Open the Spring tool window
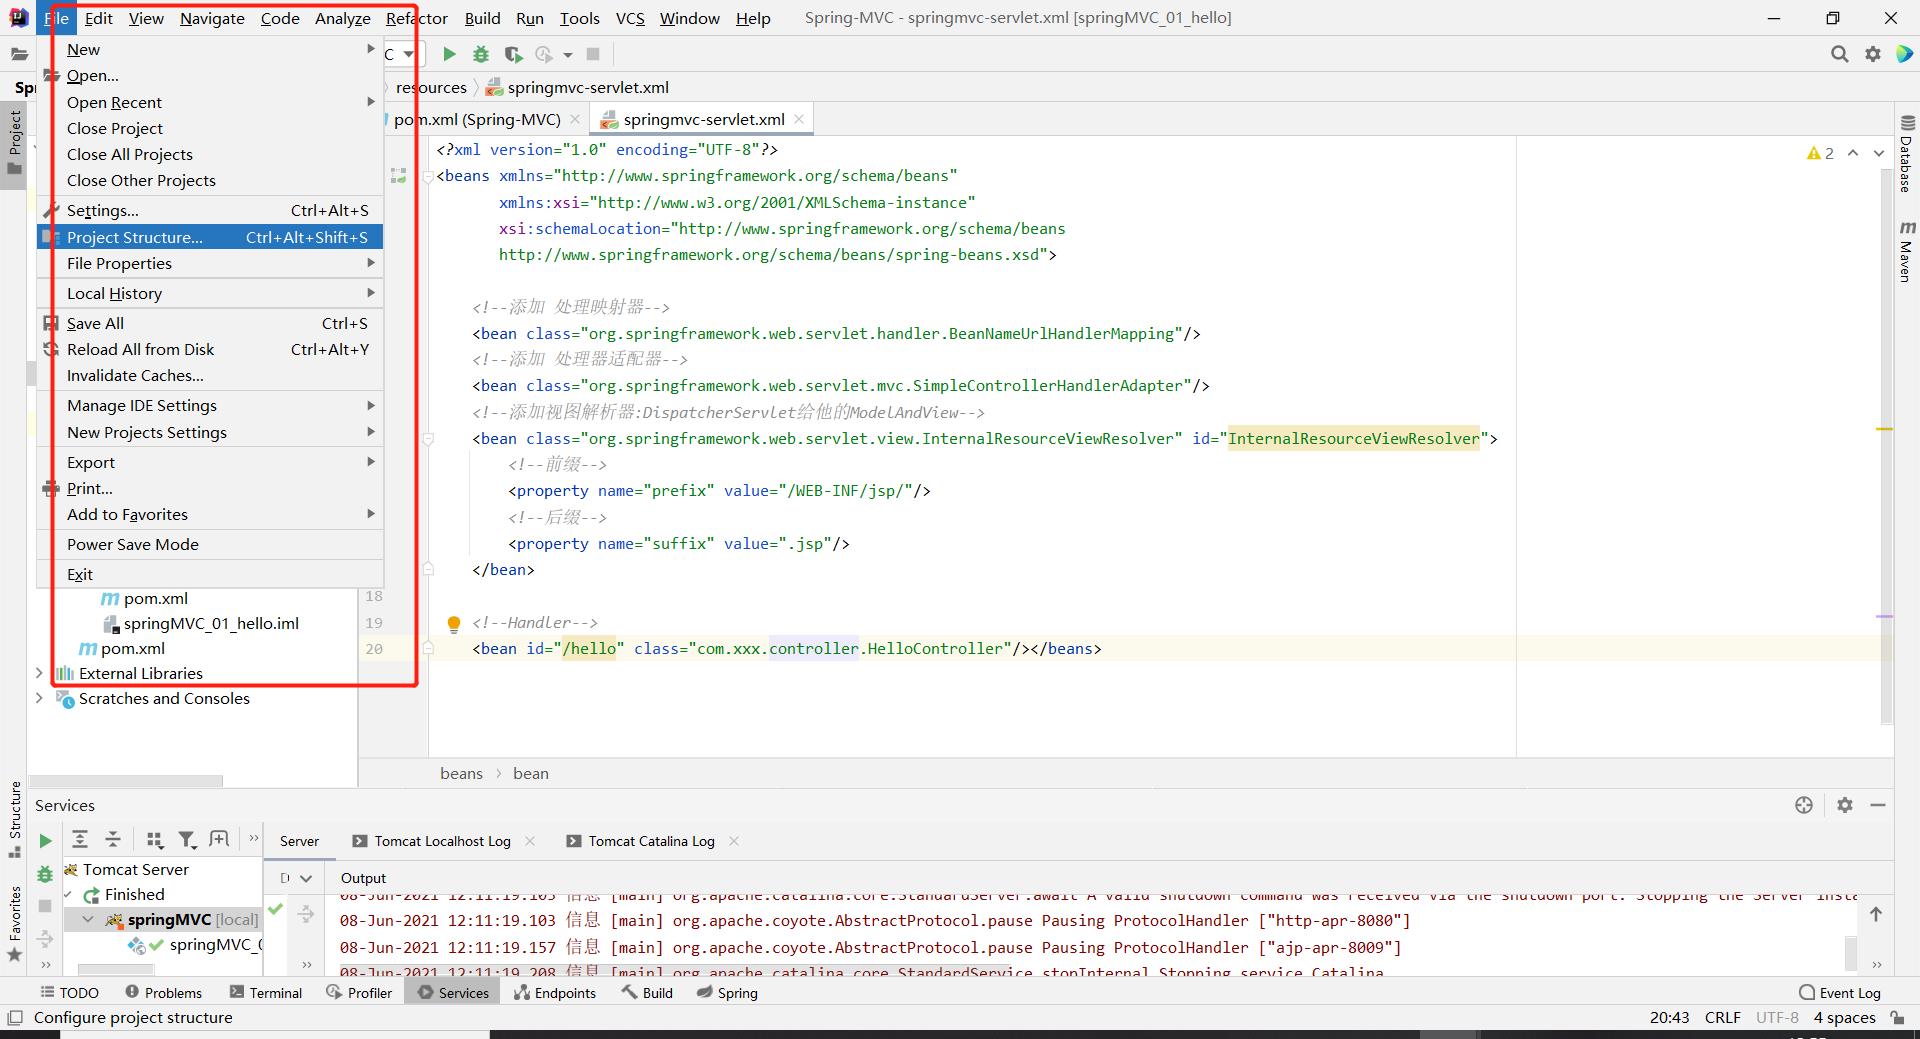1920x1039 pixels. [x=727, y=992]
